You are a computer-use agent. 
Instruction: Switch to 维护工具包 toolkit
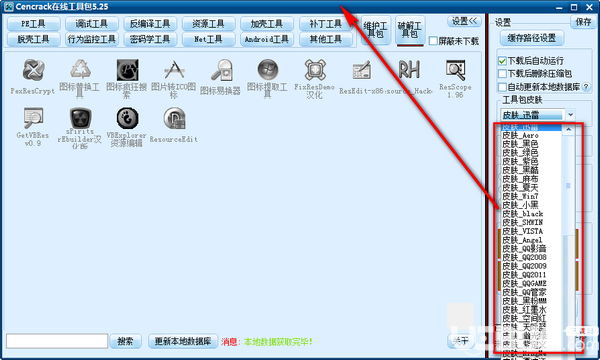tap(375, 30)
